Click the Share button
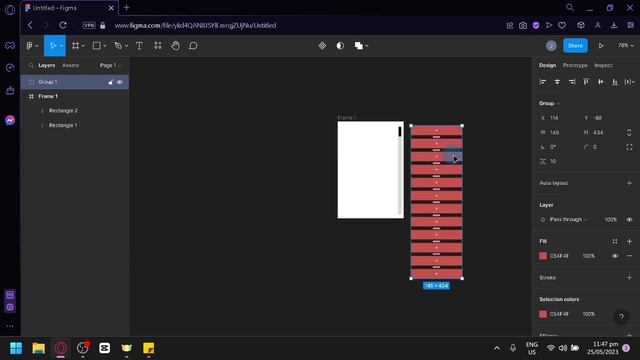The height and width of the screenshot is (360, 640). (575, 46)
